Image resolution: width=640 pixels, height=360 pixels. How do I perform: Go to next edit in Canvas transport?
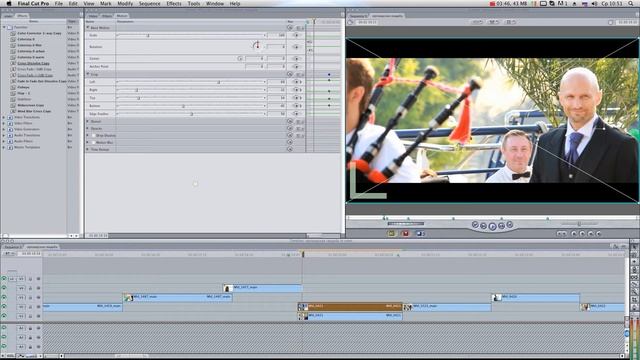(x=510, y=224)
